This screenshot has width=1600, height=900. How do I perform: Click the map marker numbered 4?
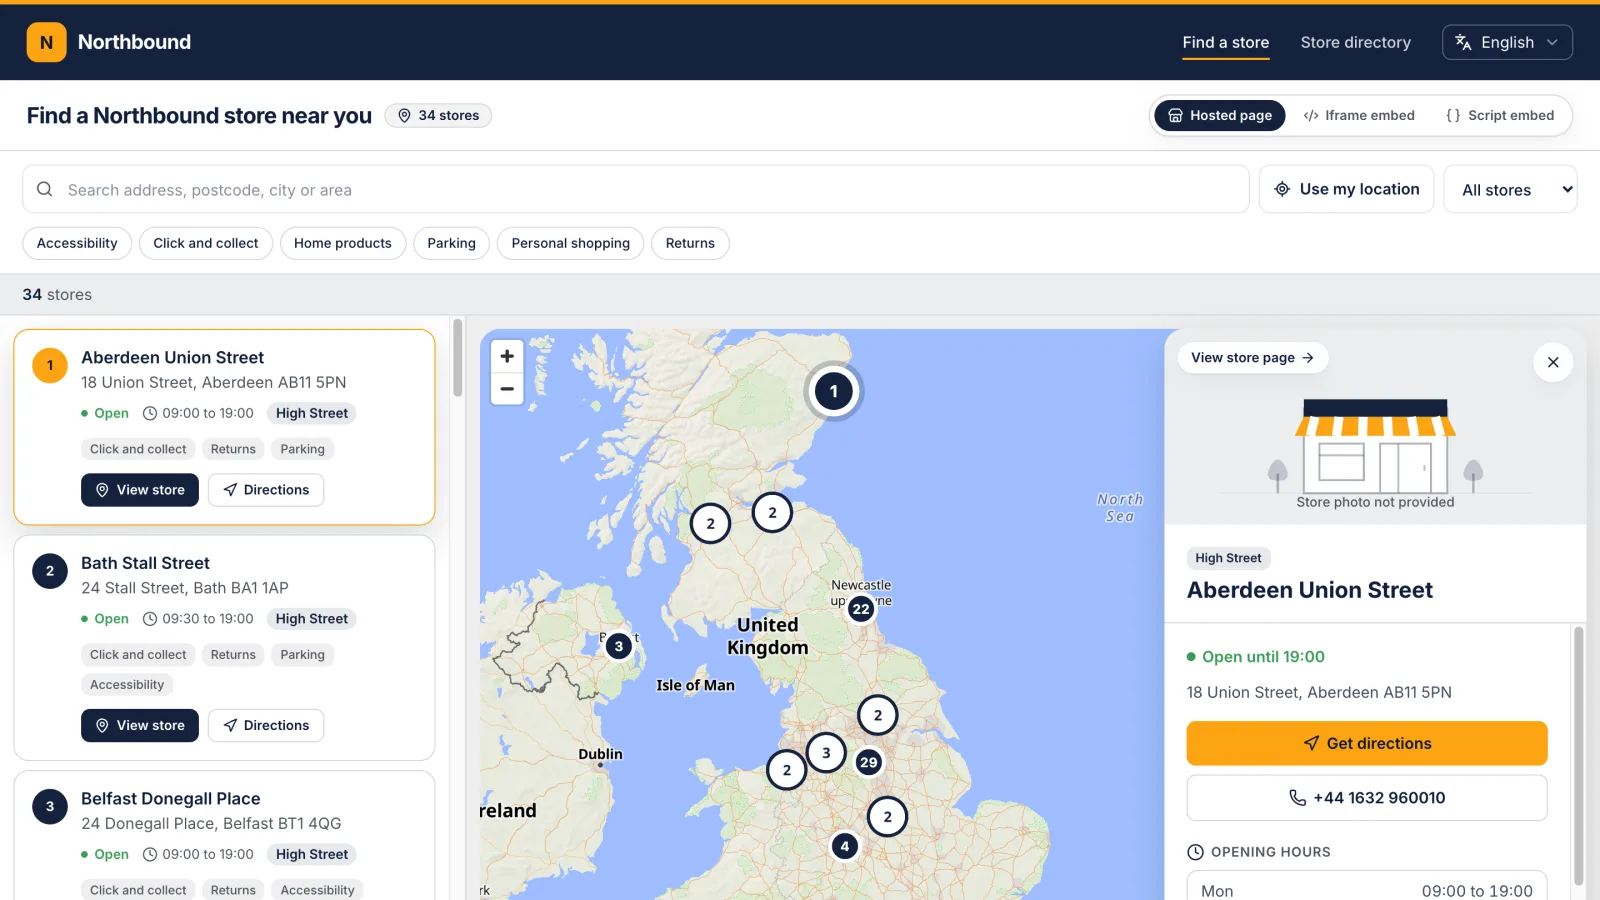click(845, 846)
